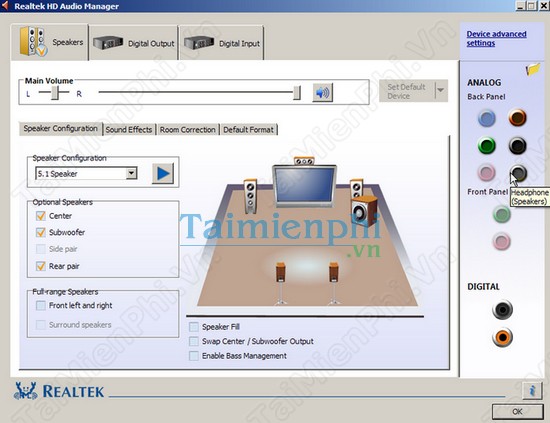Viewport: 550px width, 423px height.
Task: Uncheck the Rear pair checkbox
Action: (41, 266)
